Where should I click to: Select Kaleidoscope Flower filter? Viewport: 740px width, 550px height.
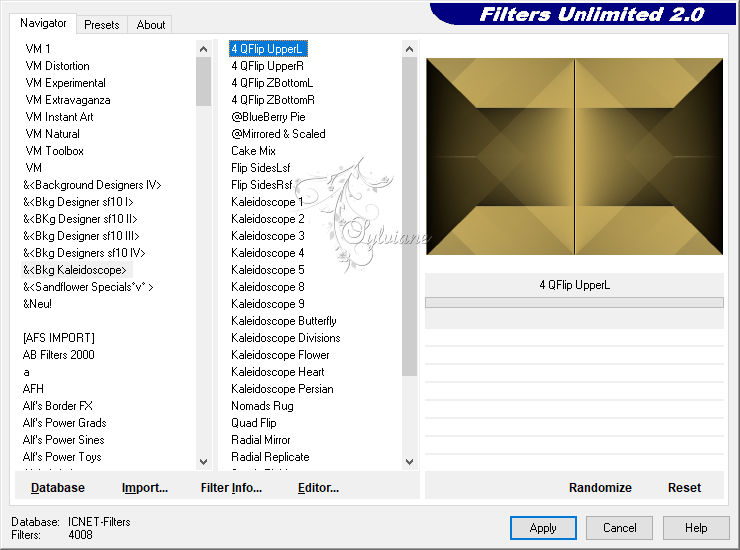click(x=280, y=355)
